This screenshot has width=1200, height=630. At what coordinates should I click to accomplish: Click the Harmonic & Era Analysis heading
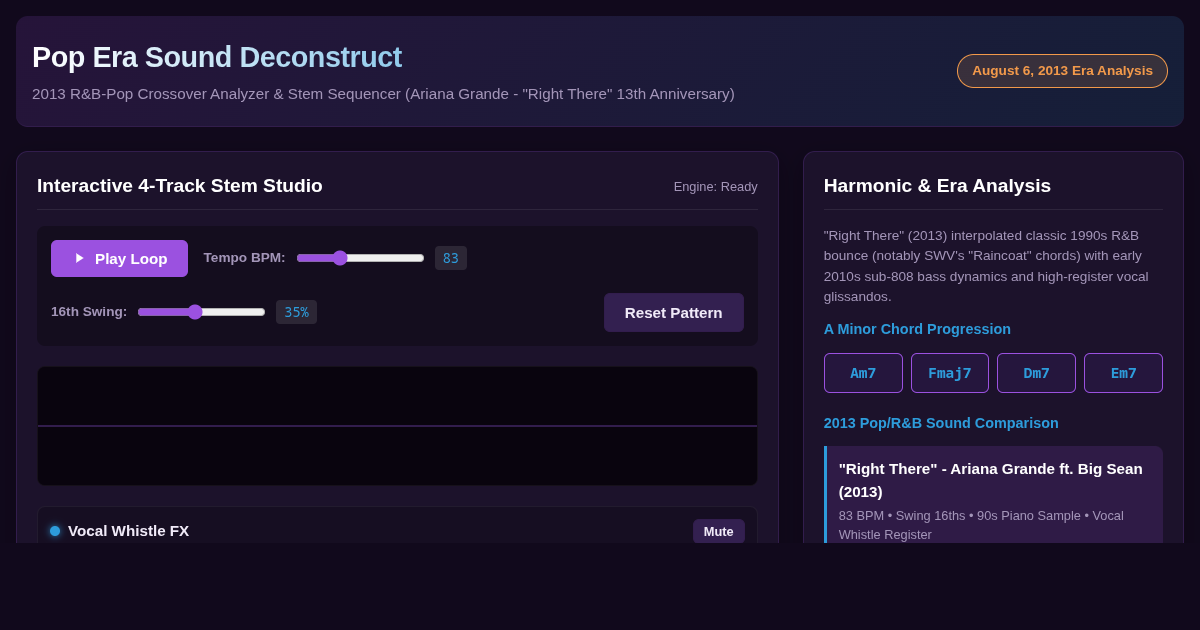coord(937,186)
